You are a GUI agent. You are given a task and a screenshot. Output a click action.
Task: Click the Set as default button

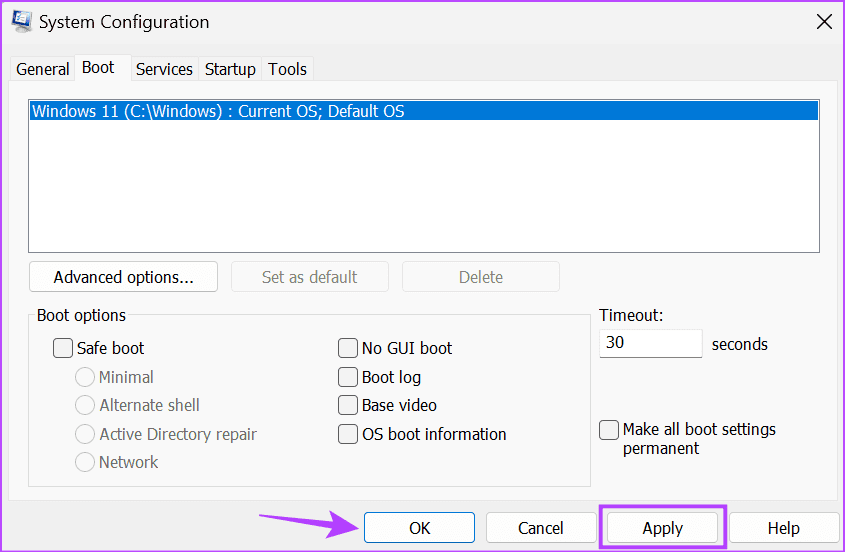(x=310, y=277)
